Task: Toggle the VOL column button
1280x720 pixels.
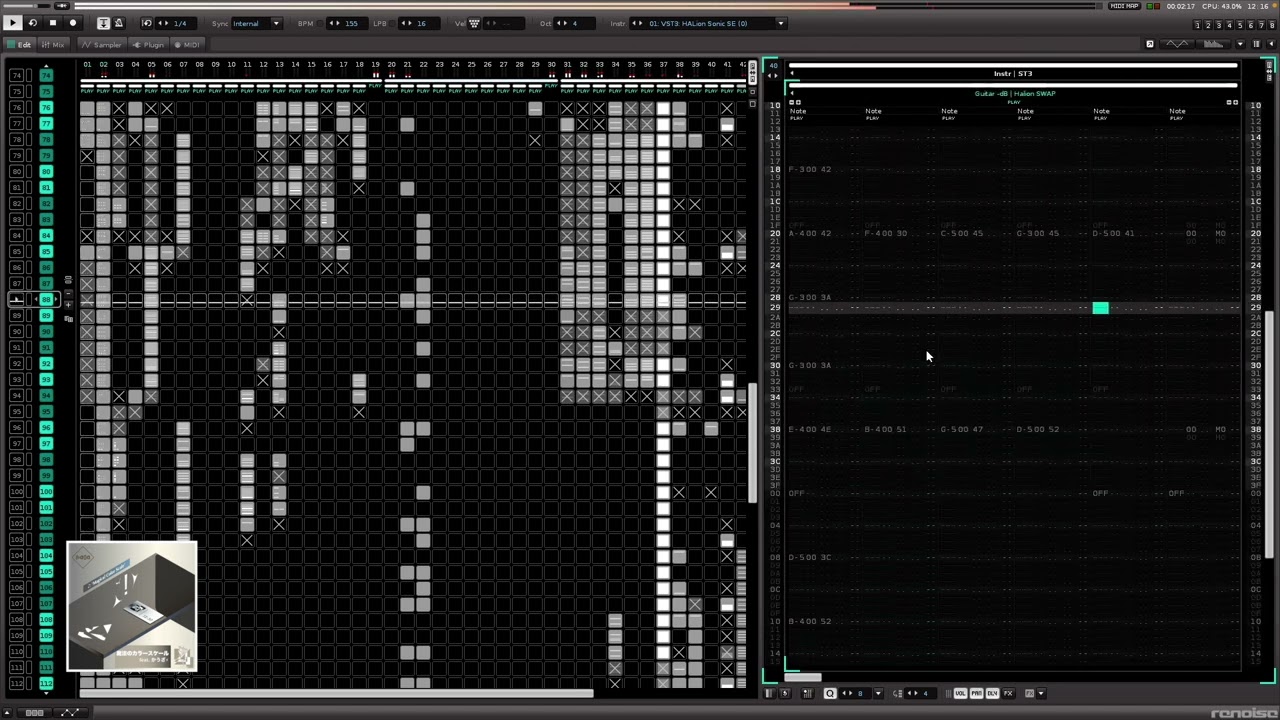Action: click(x=960, y=693)
